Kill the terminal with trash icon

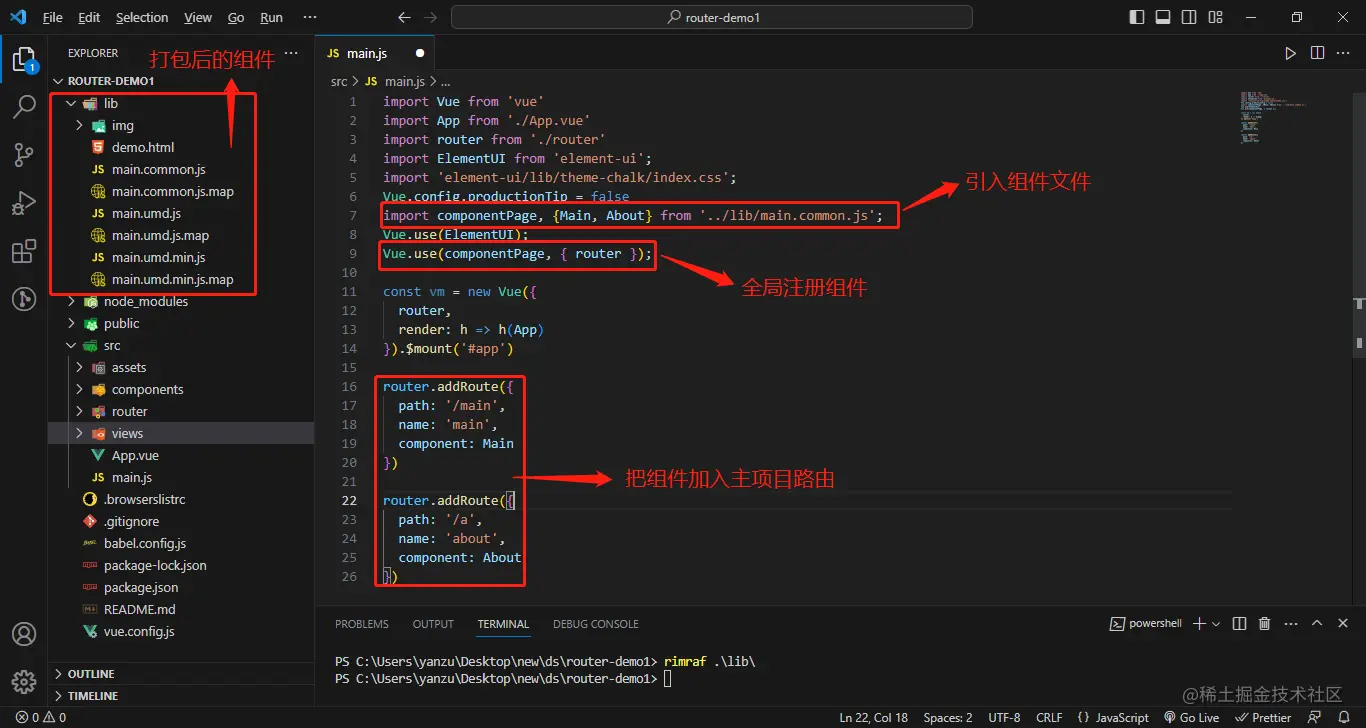[x=1264, y=623]
